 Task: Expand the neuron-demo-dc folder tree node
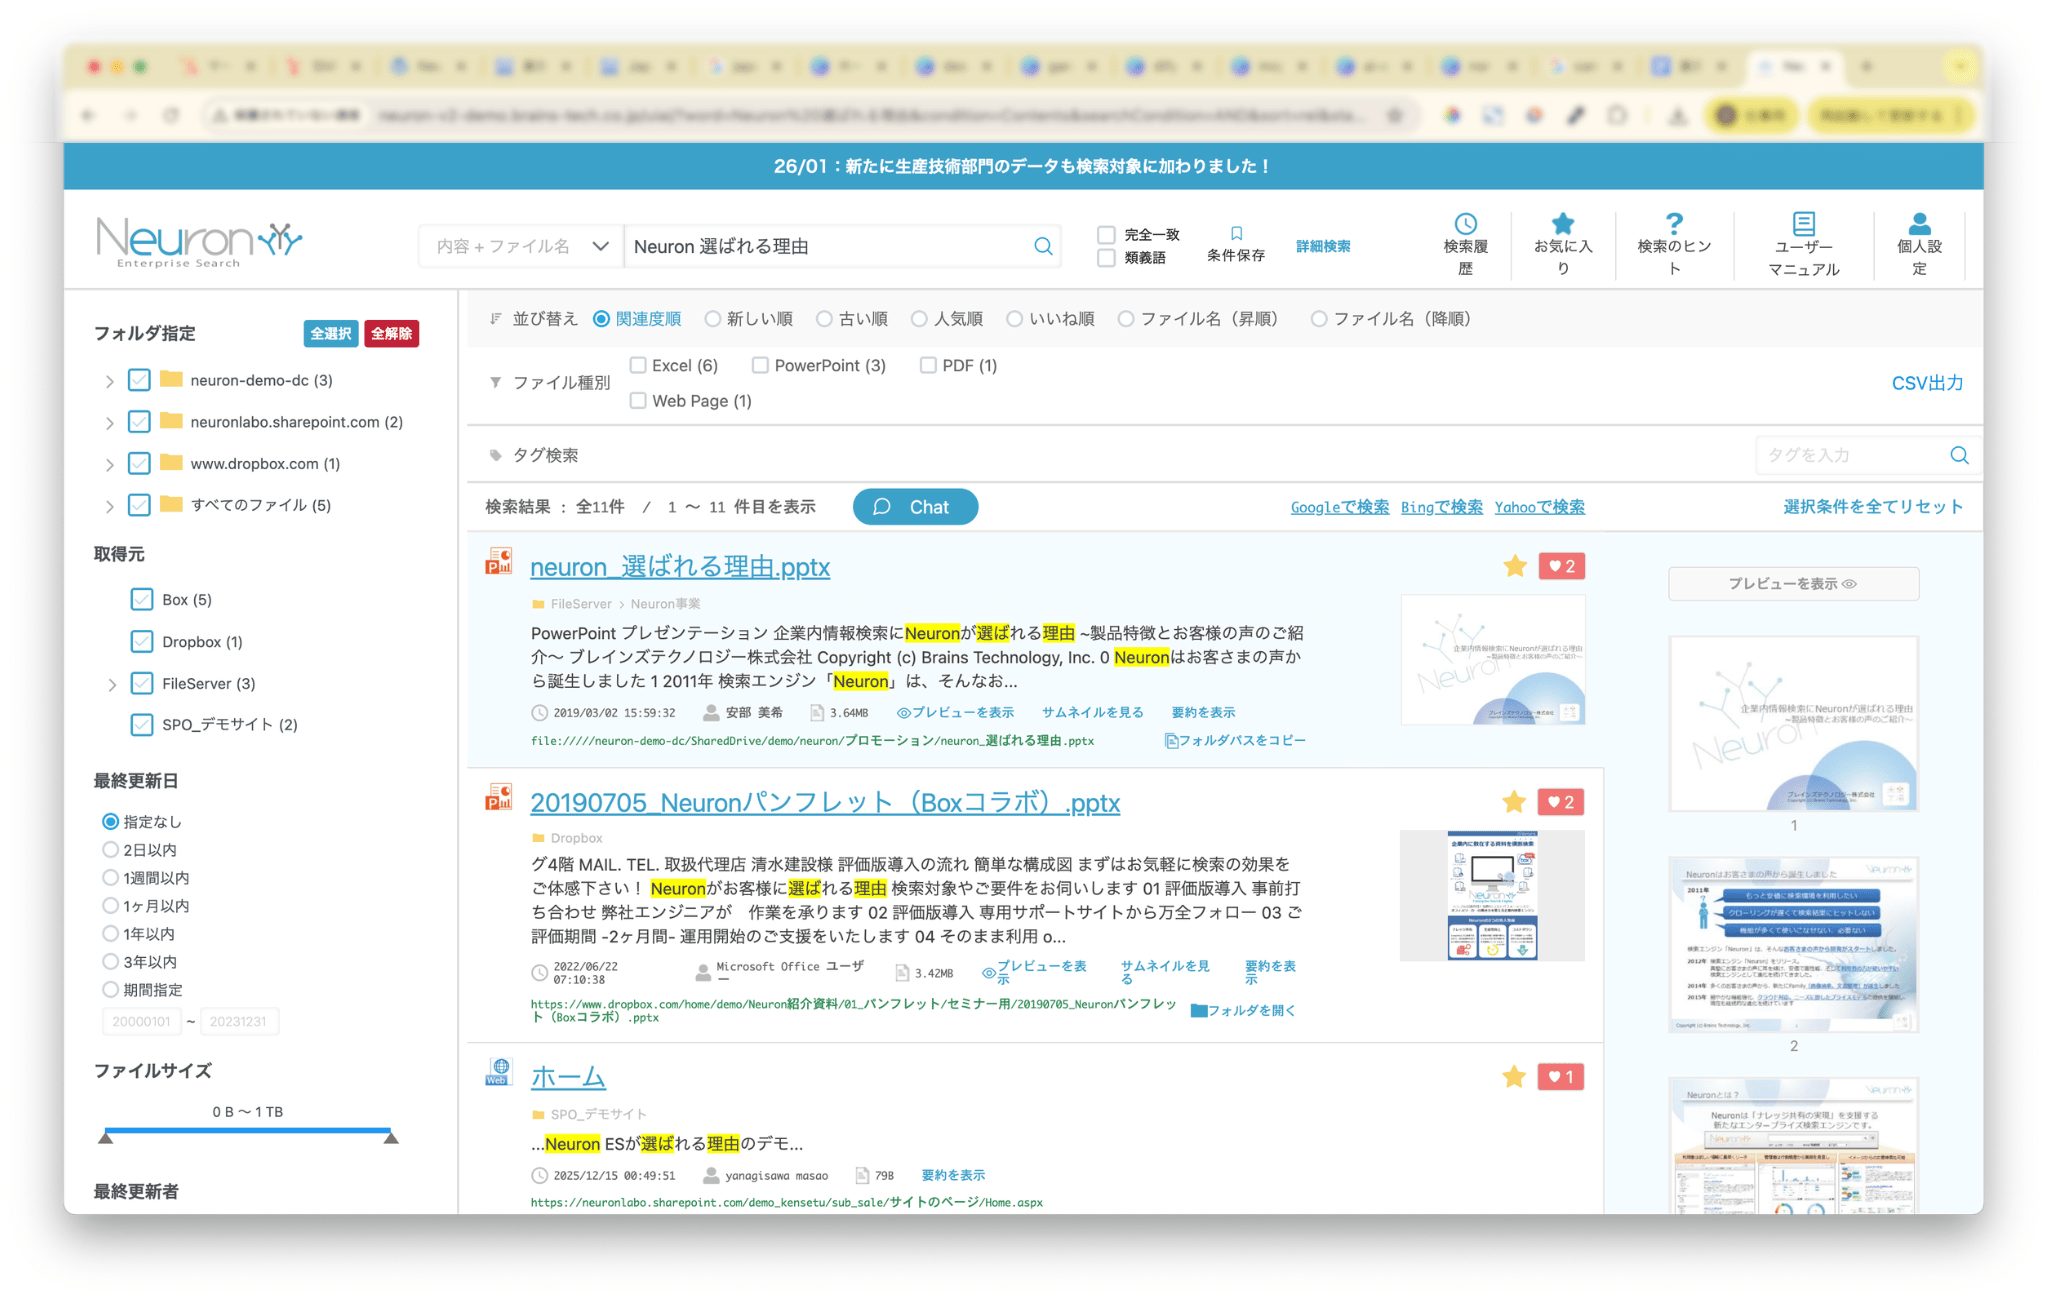pos(110,381)
